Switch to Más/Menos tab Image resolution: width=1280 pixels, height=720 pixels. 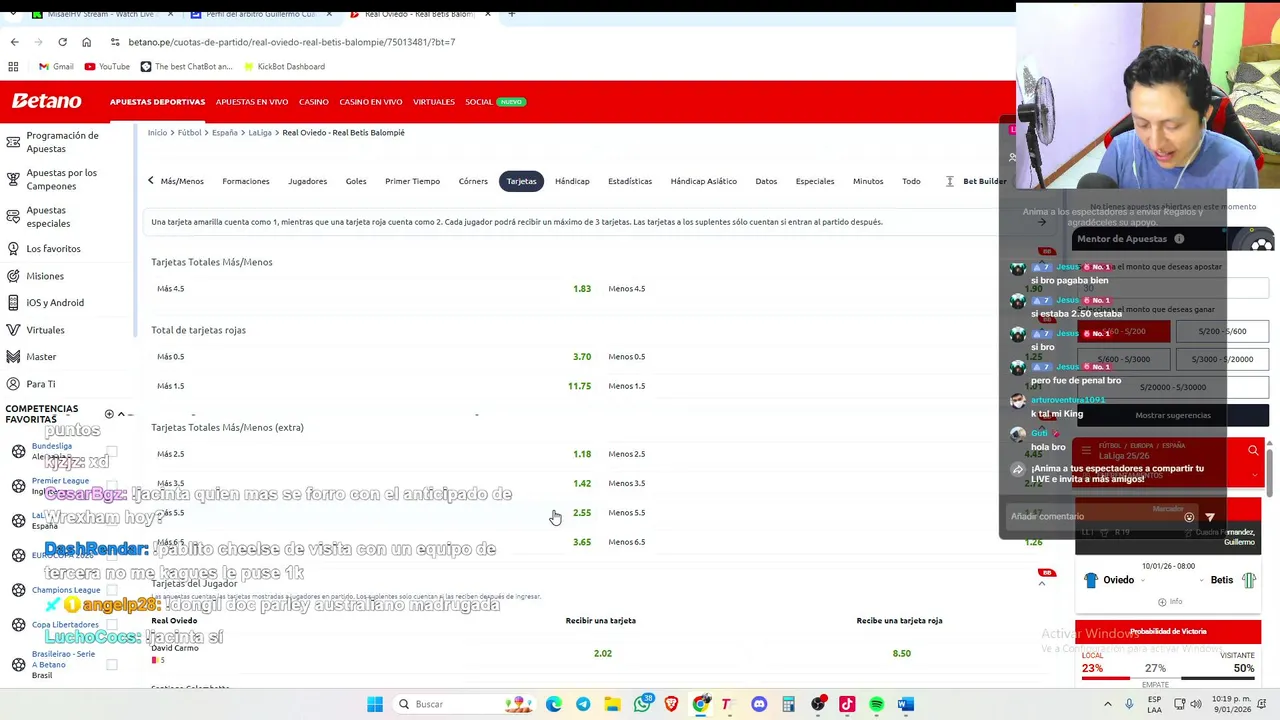tap(182, 181)
